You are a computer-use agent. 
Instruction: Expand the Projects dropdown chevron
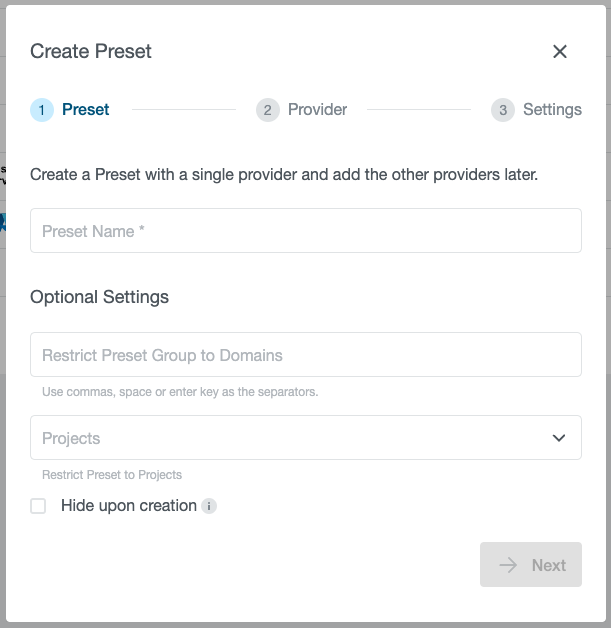tap(559, 438)
